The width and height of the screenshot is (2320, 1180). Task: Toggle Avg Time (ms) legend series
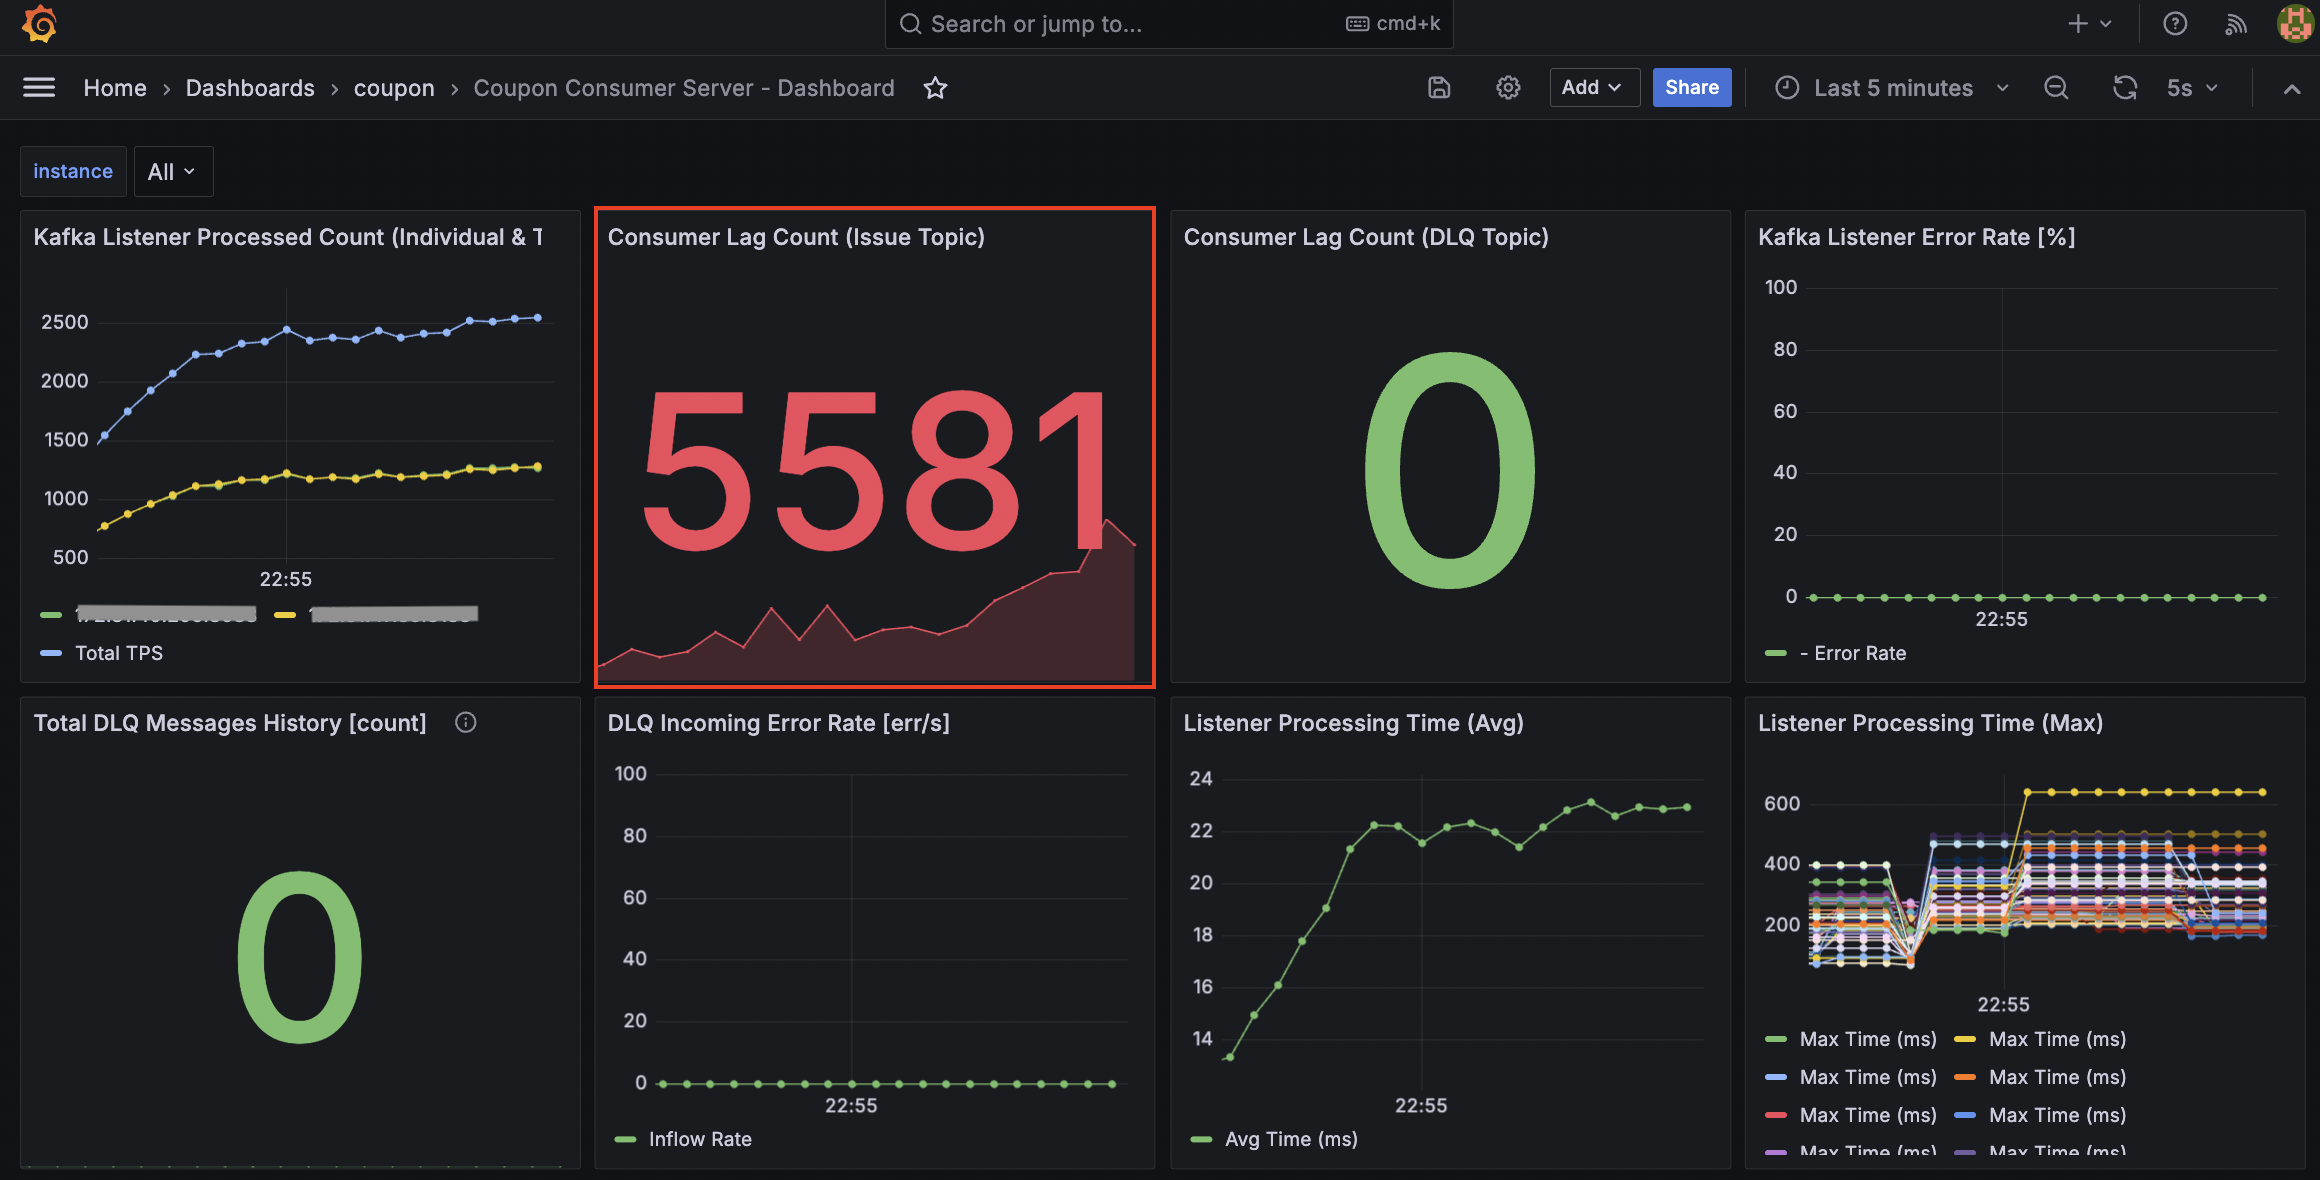click(1291, 1139)
